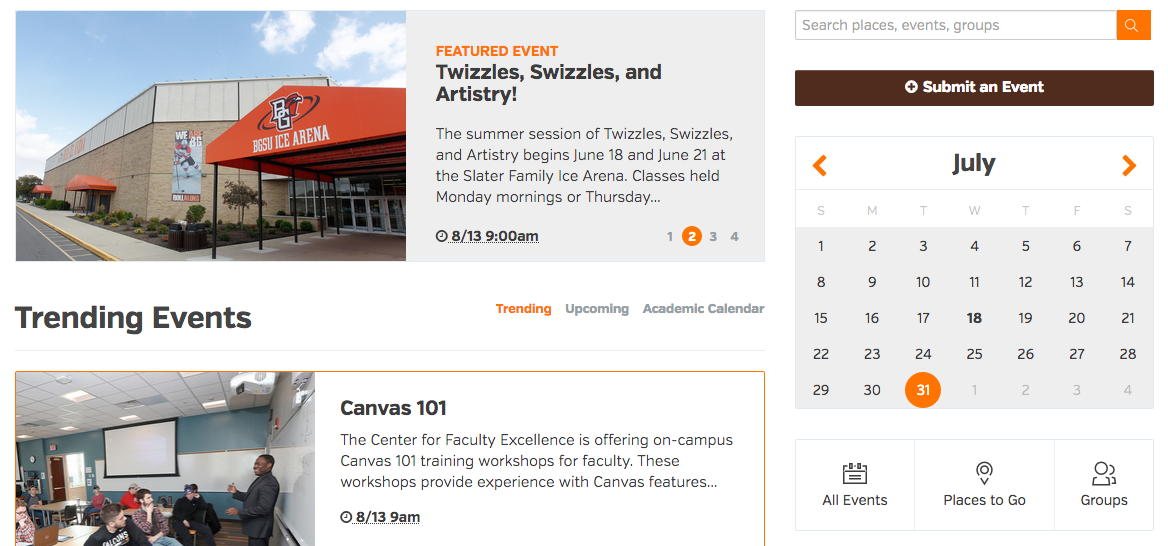Open the Academic Calendar tab
Screen dimensions: 1168x546
coord(703,309)
